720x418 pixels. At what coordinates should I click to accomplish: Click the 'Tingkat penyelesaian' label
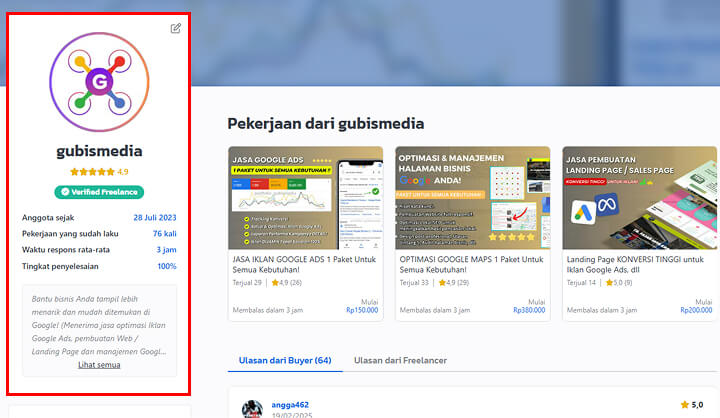[x=60, y=266]
